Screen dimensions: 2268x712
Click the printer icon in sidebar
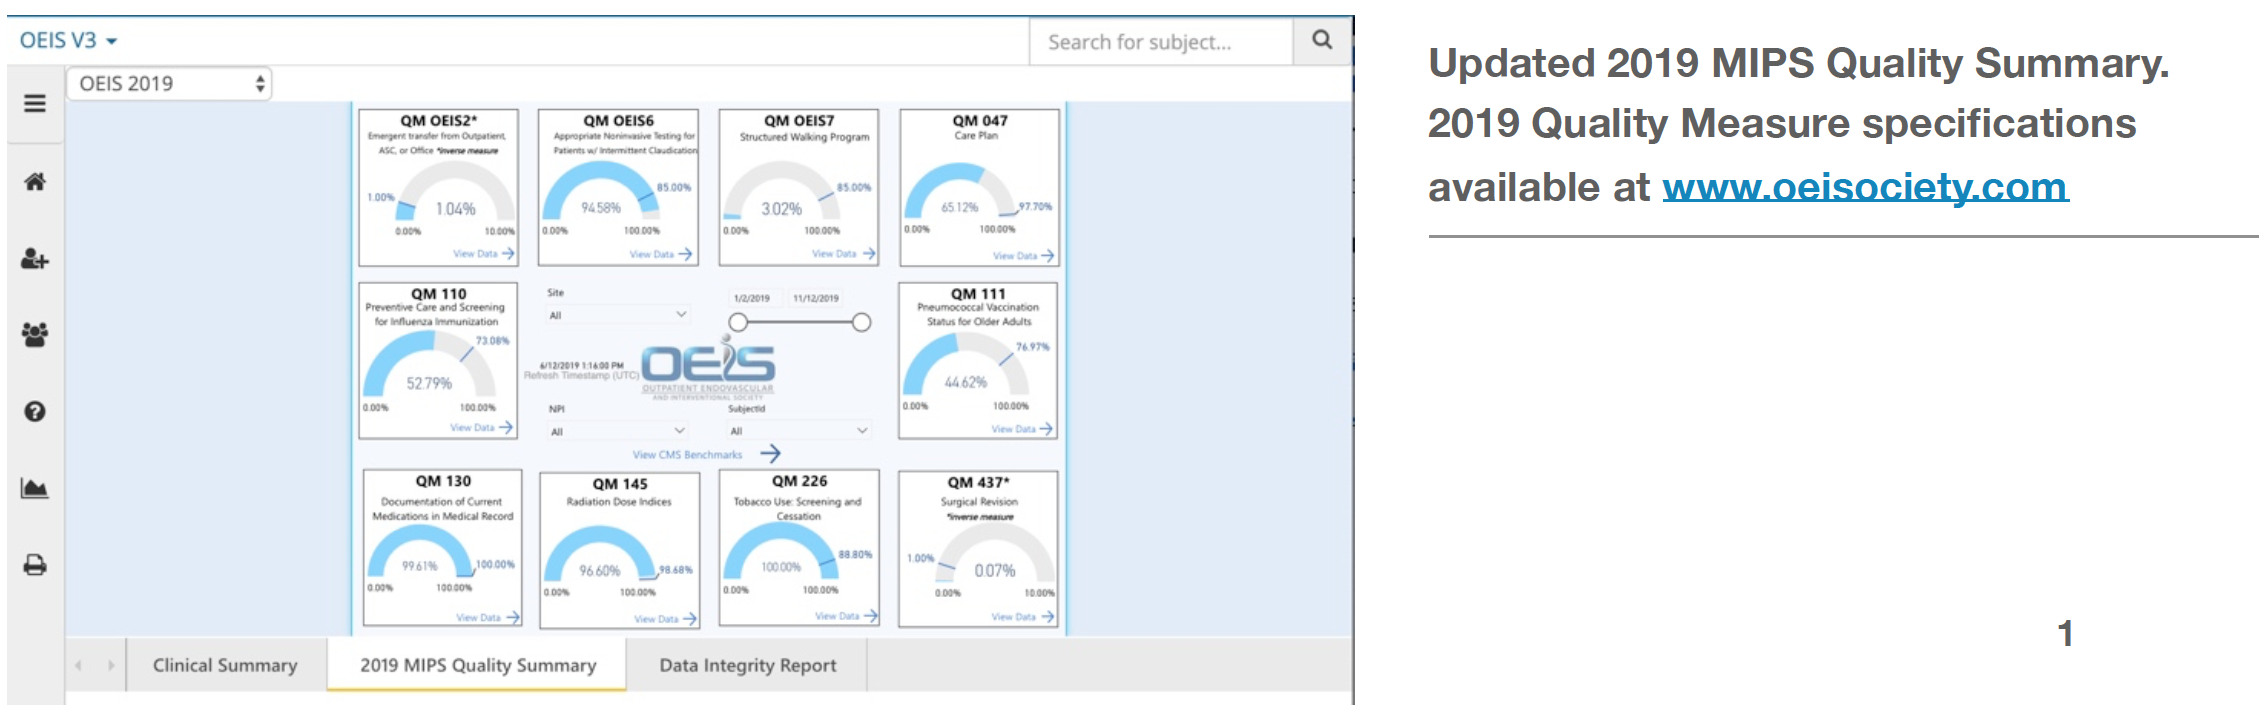(x=35, y=565)
